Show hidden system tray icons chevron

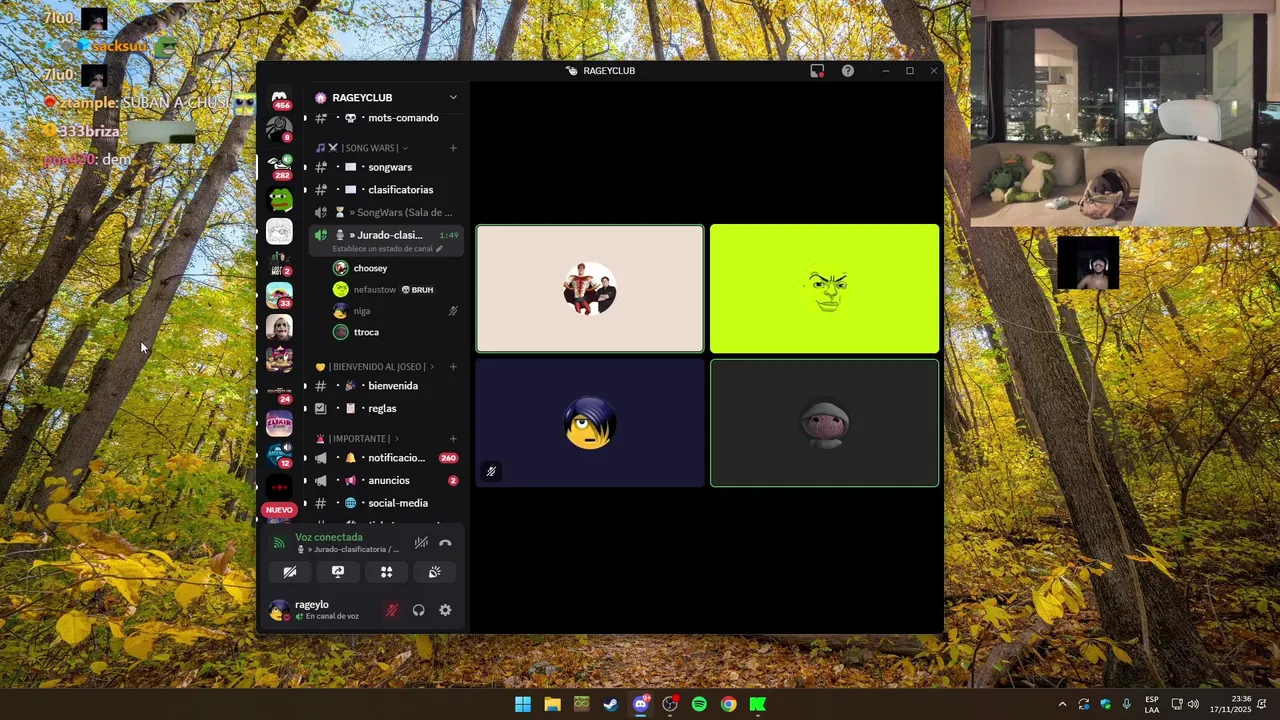click(1062, 704)
